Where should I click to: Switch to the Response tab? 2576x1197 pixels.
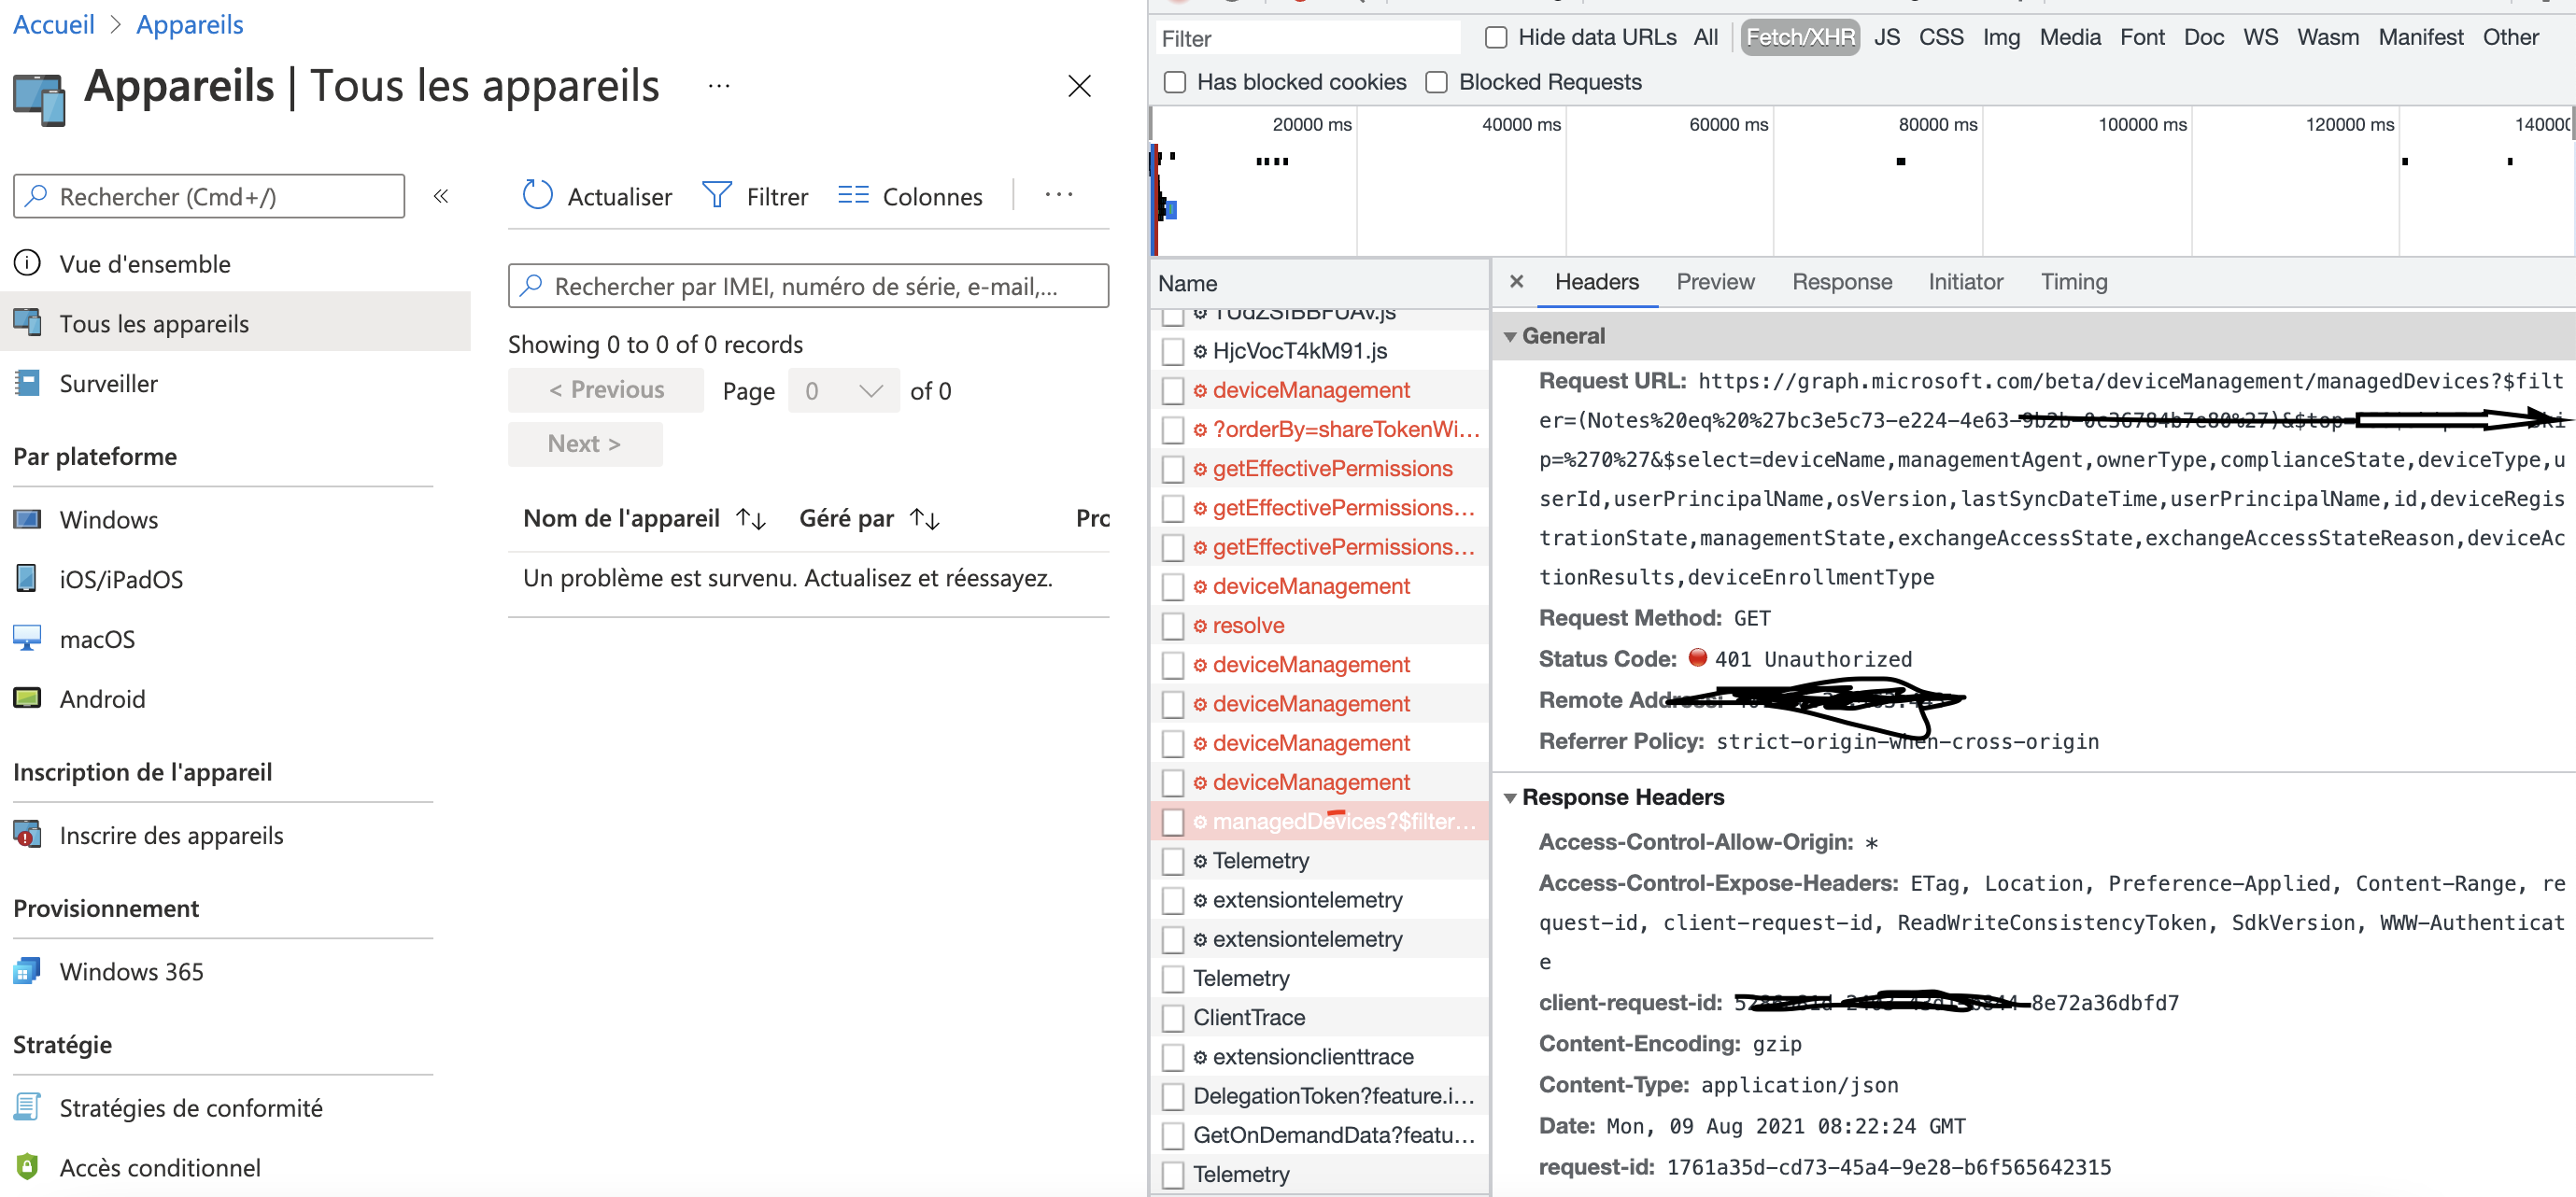coord(1842,281)
